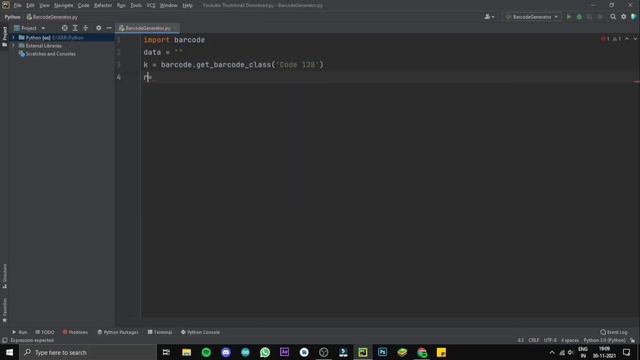Click the Code With Me shield icon

[x=633, y=17]
